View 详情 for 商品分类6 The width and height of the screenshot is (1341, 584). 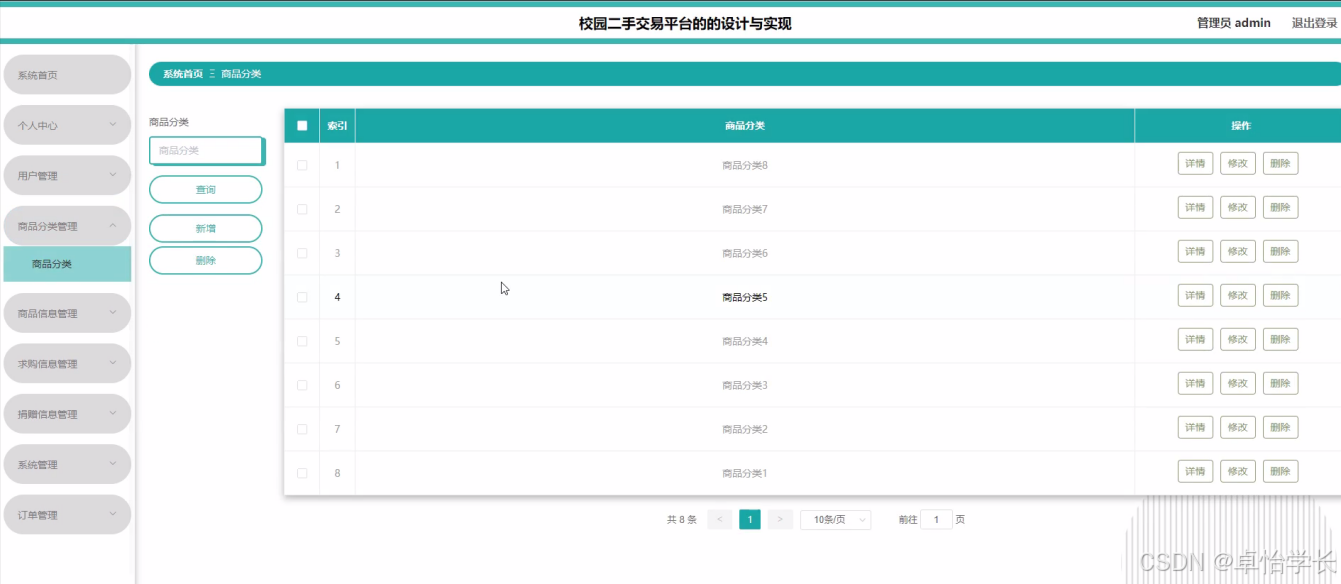(1195, 252)
